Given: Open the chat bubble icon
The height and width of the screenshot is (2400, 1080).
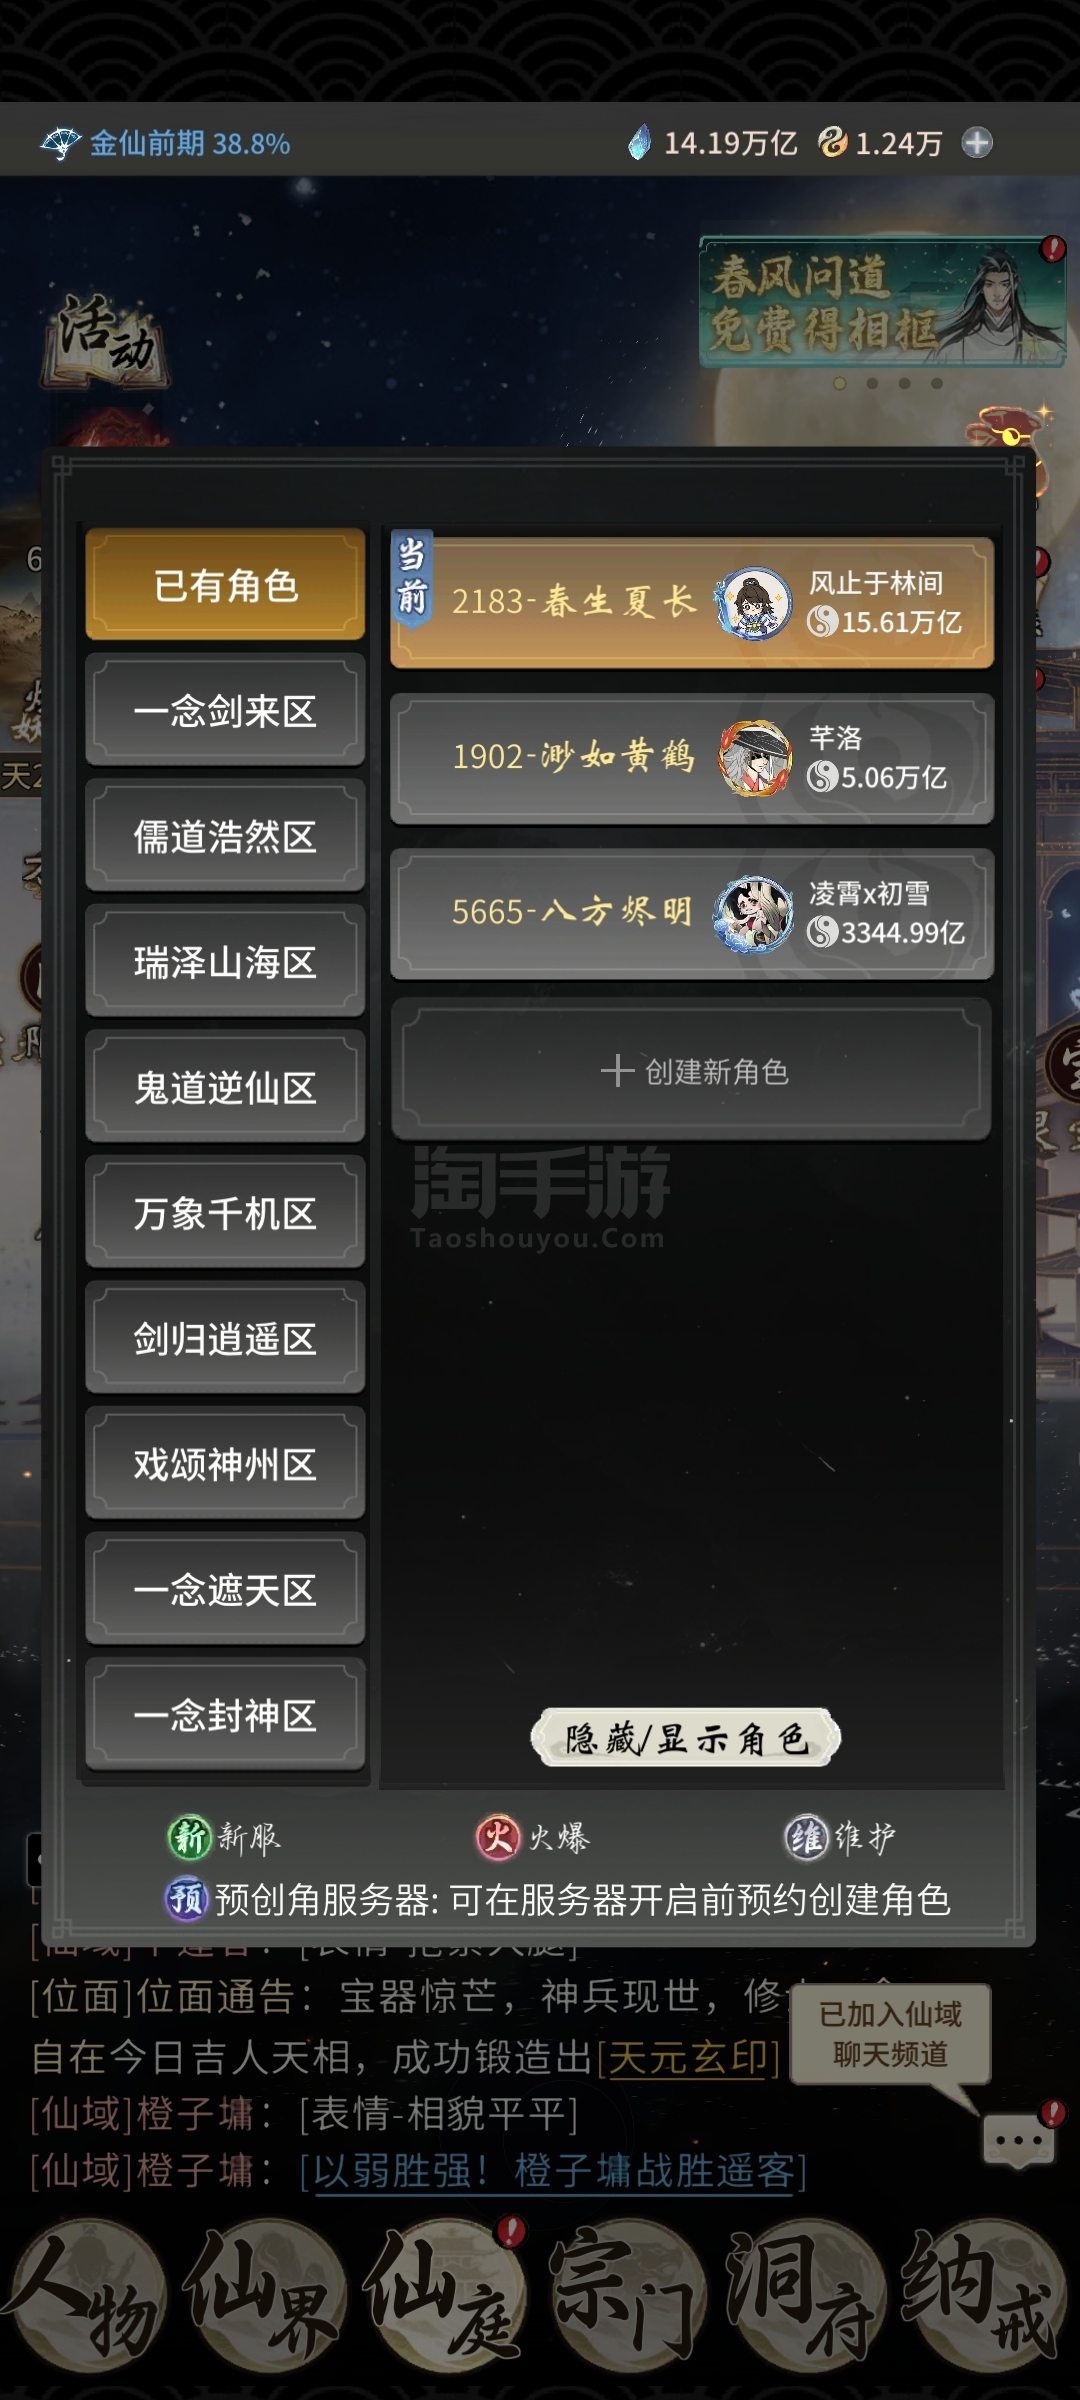Looking at the screenshot, I should [x=1019, y=2139].
